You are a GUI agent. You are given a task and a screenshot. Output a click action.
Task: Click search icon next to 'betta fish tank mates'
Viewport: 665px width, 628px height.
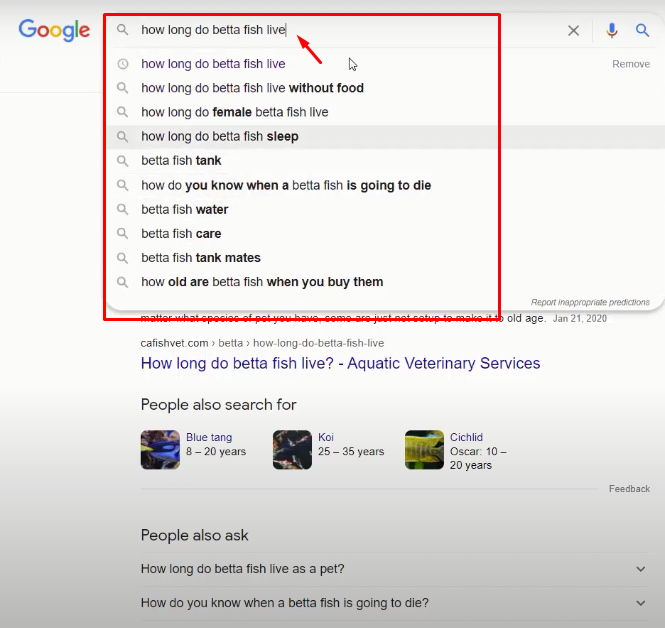(x=123, y=258)
